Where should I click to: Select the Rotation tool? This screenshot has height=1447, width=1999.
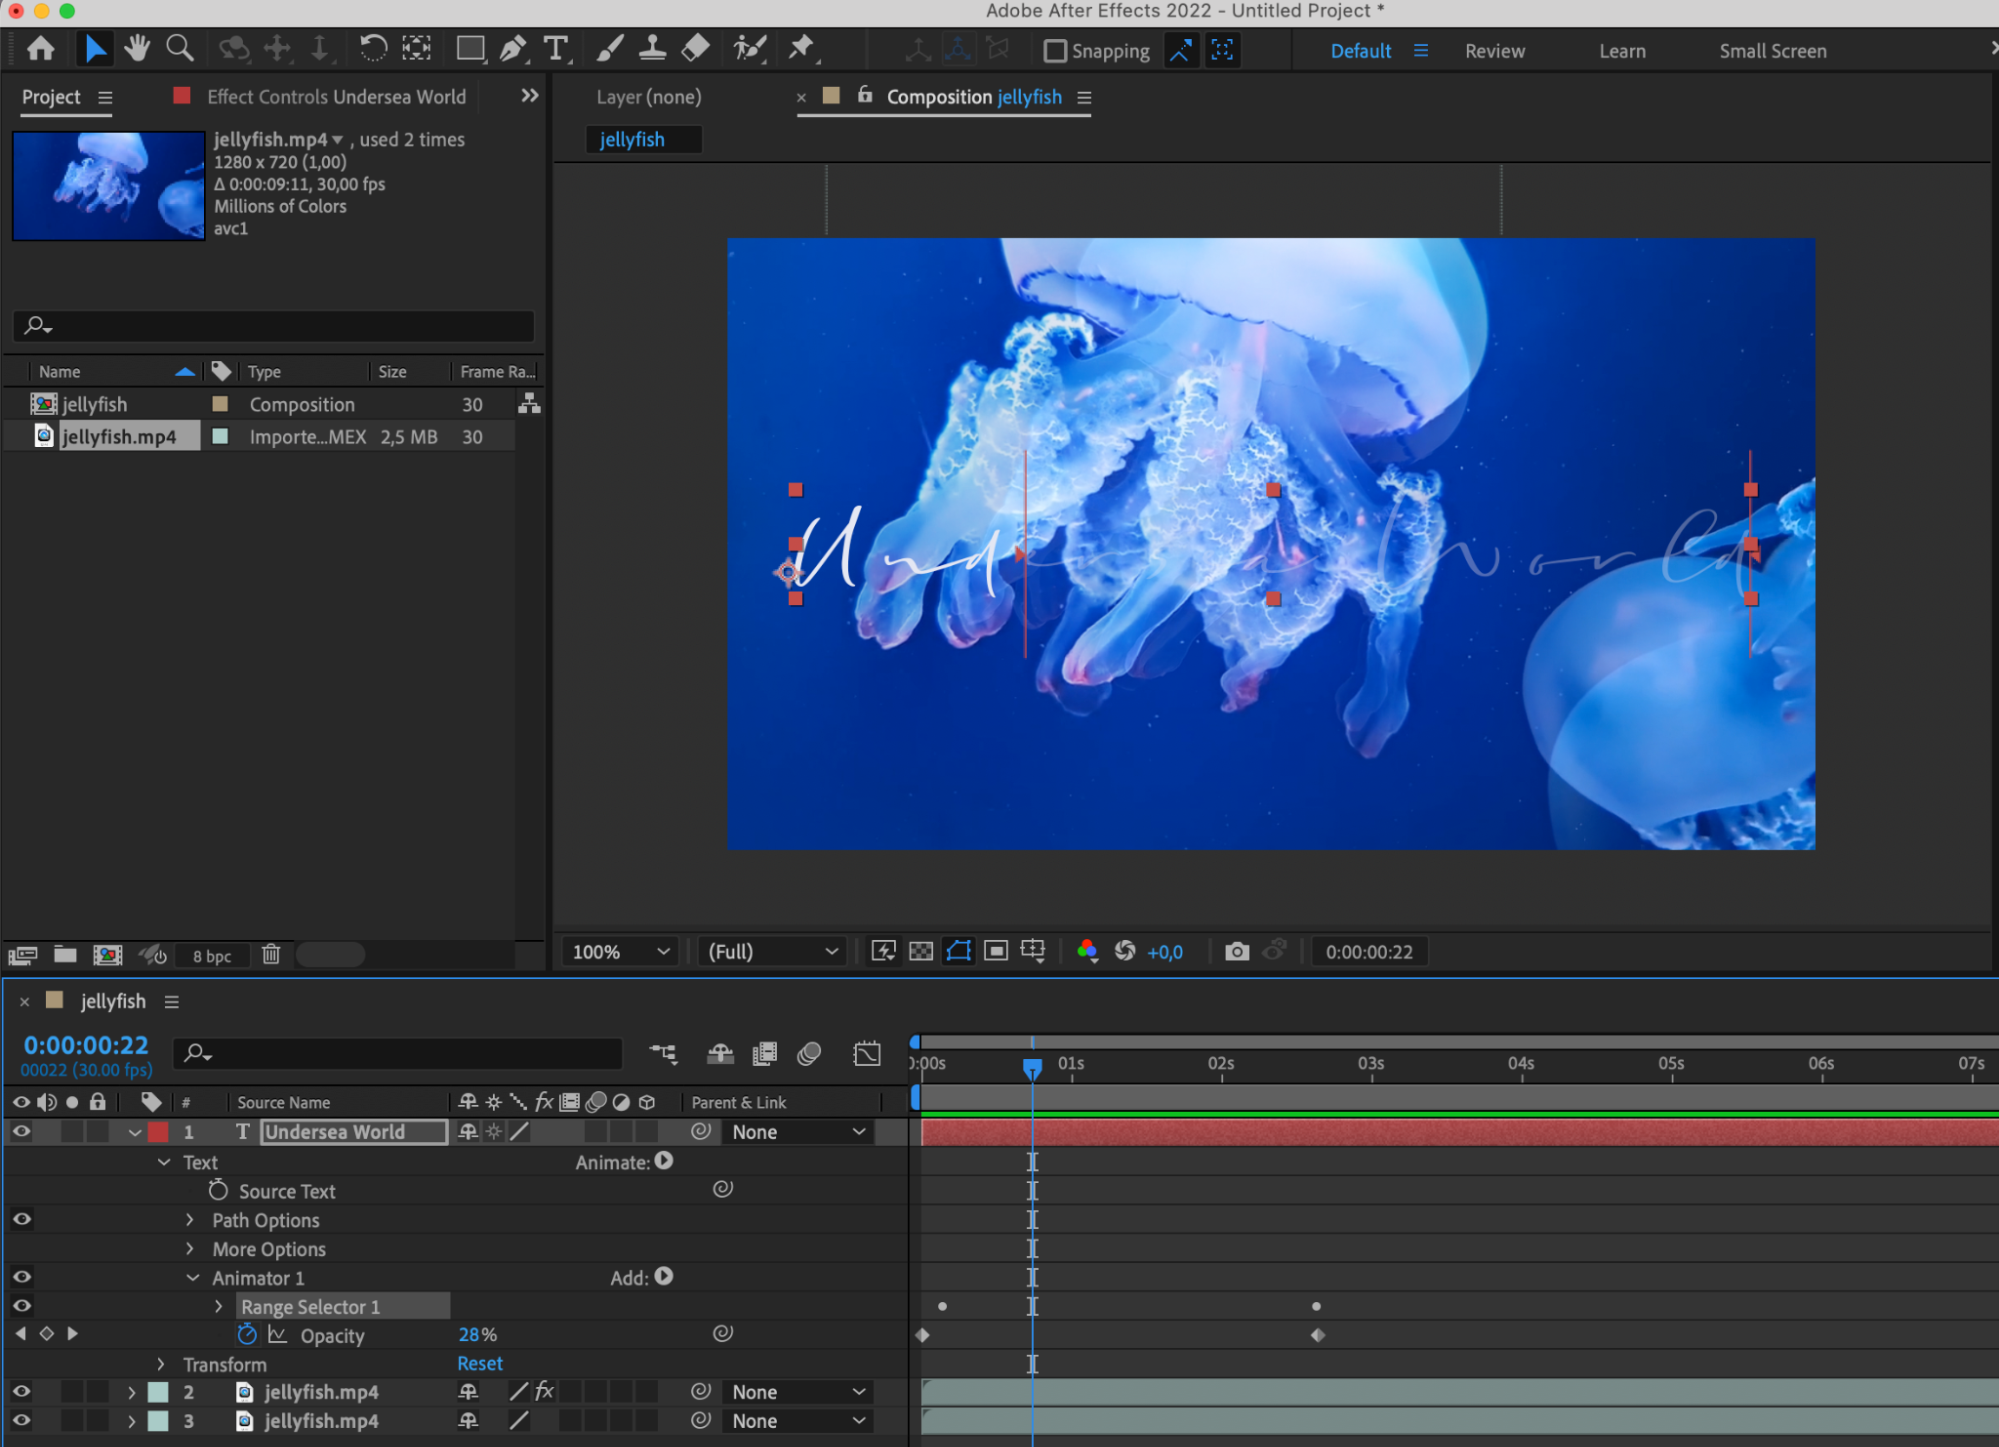click(373, 49)
